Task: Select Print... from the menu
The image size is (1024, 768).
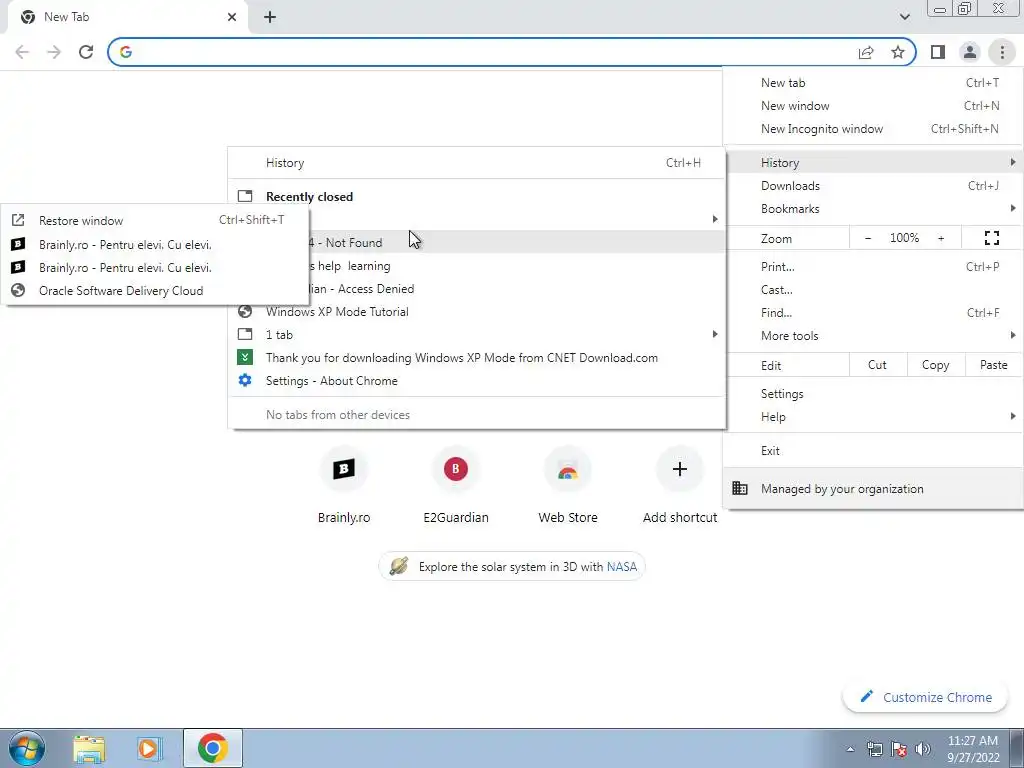Action: pos(873,266)
